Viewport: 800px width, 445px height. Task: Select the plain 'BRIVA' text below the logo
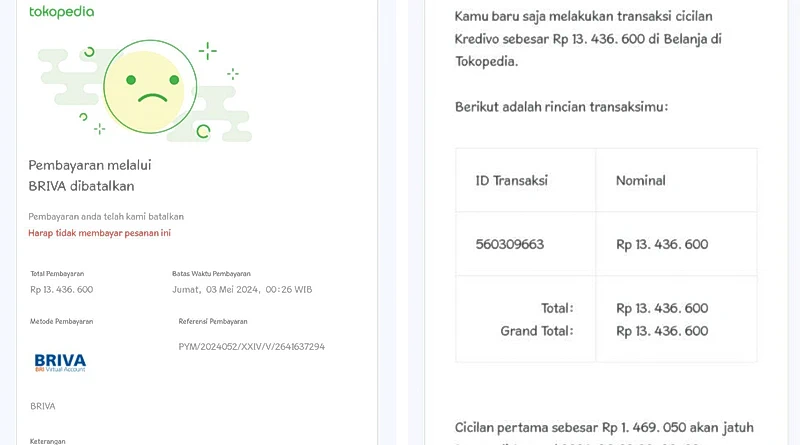click(43, 406)
